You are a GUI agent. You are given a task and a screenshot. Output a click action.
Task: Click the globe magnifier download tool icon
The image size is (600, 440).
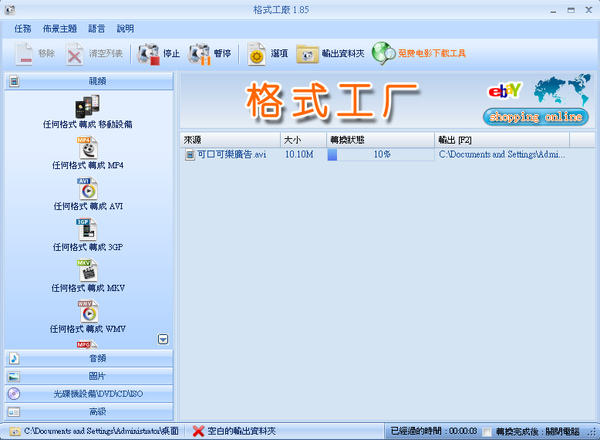tap(383, 53)
